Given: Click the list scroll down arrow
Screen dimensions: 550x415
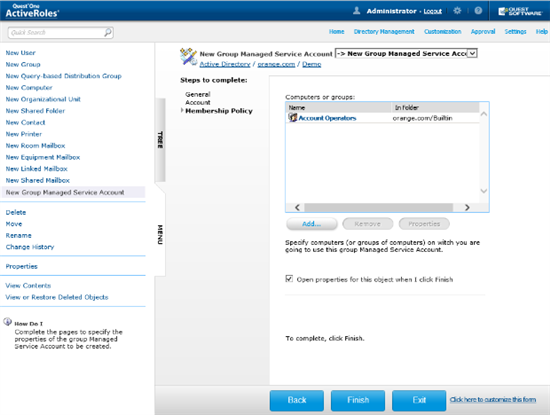Looking at the screenshot, I should 484,191.
